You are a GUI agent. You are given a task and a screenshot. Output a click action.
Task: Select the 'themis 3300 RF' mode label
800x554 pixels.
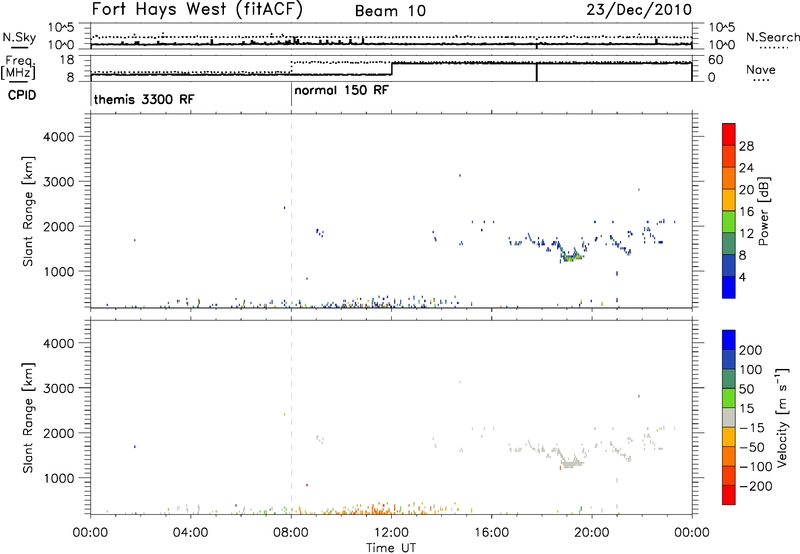point(144,99)
